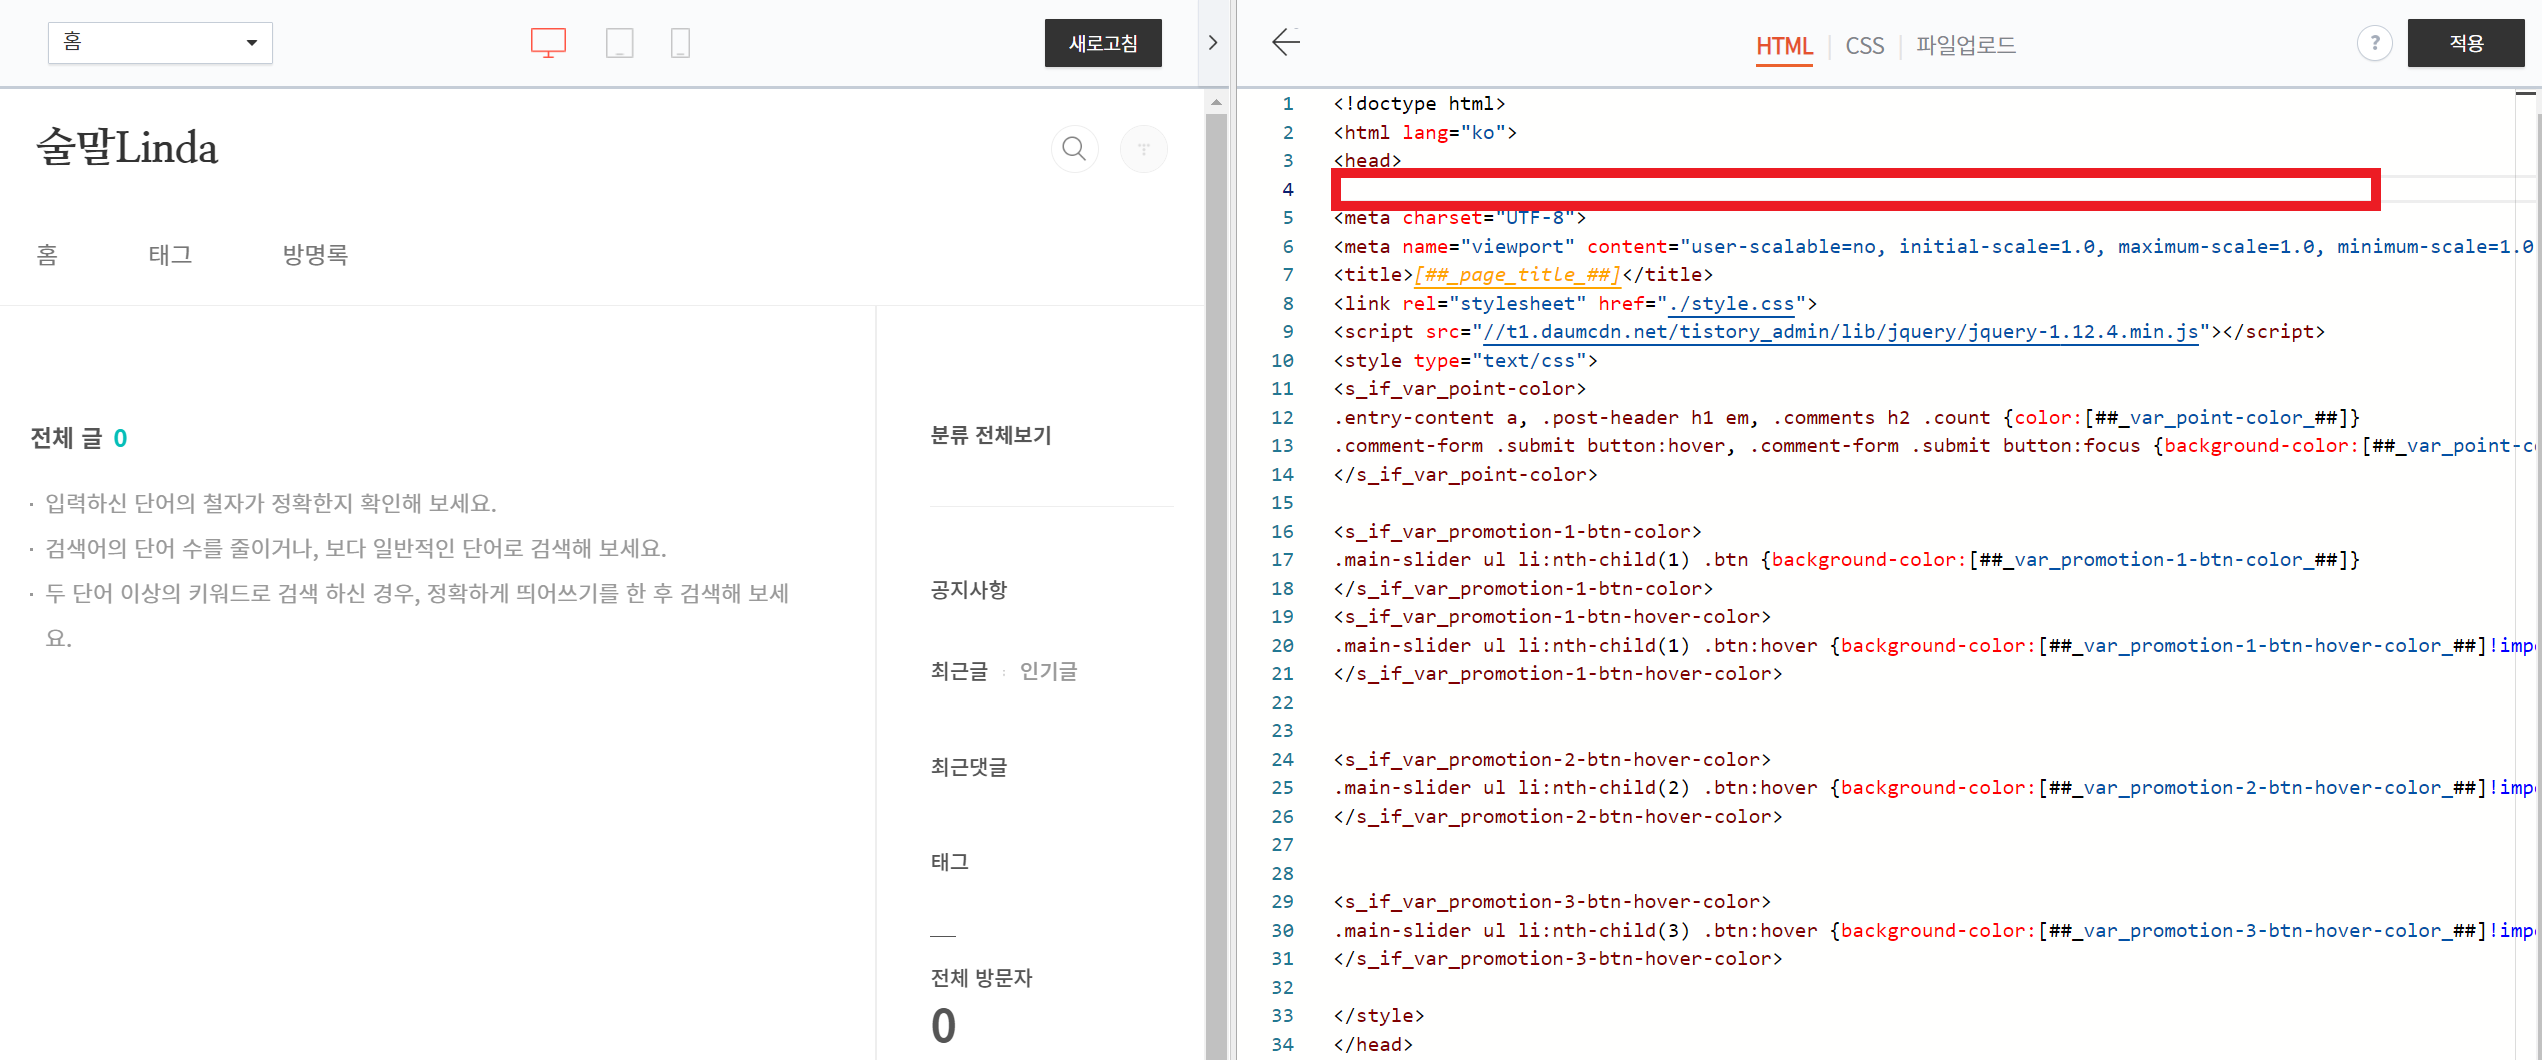Click the </s_if_var_point-color> closing tag

(x=1465, y=475)
